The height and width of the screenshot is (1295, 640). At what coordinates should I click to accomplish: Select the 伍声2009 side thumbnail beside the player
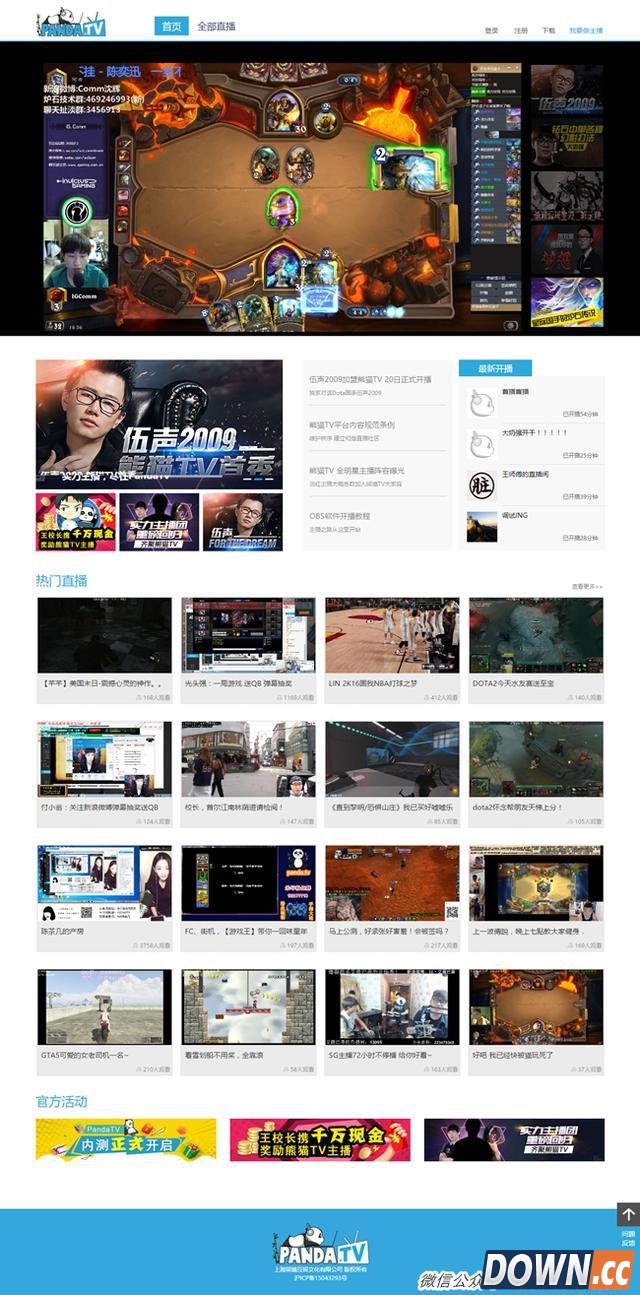[567, 90]
